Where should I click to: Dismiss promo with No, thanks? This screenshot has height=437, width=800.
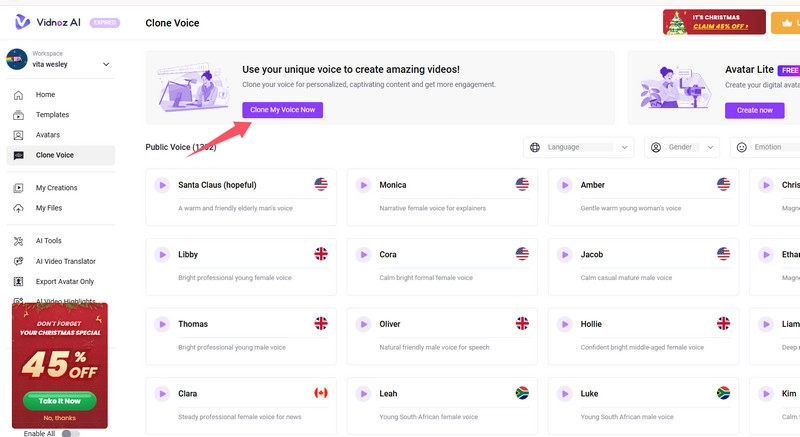click(x=59, y=417)
